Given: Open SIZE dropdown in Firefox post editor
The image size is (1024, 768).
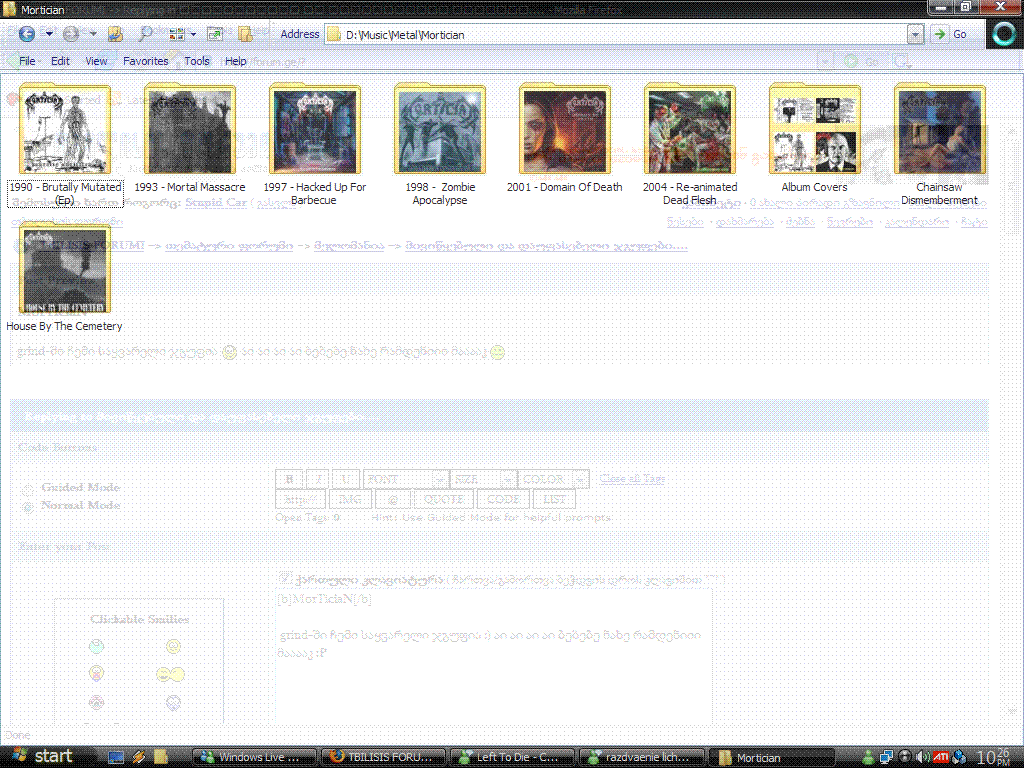Looking at the screenshot, I should pyautogui.click(x=484, y=479).
